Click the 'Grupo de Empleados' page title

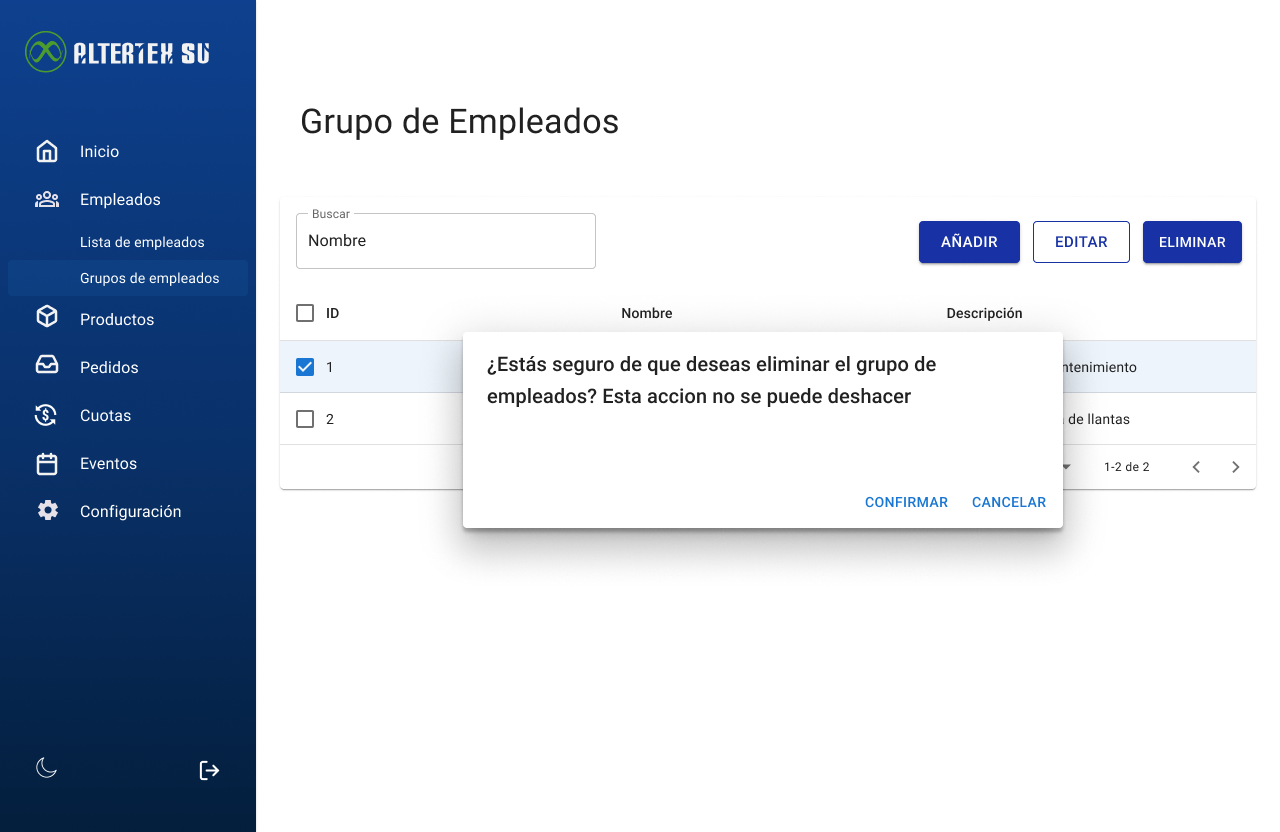point(459,121)
